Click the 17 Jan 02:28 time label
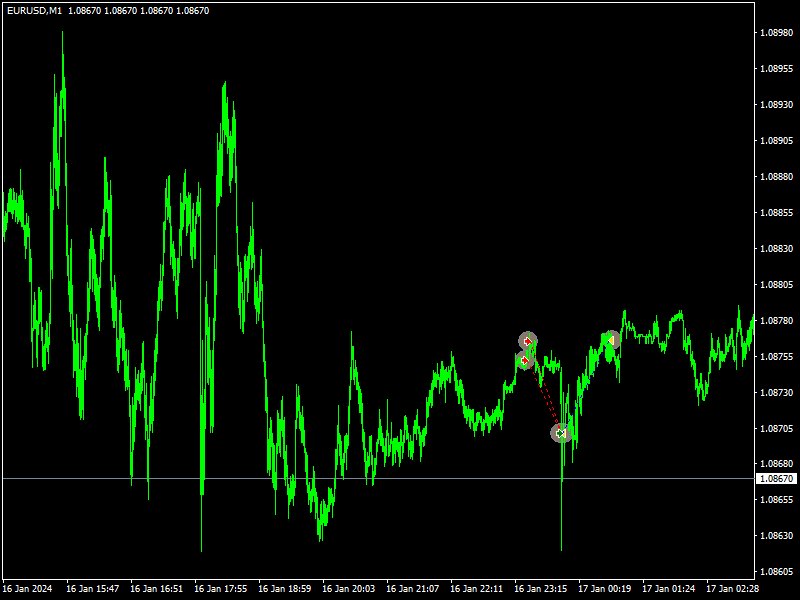Viewport: 800px width, 600px height. pos(732,589)
